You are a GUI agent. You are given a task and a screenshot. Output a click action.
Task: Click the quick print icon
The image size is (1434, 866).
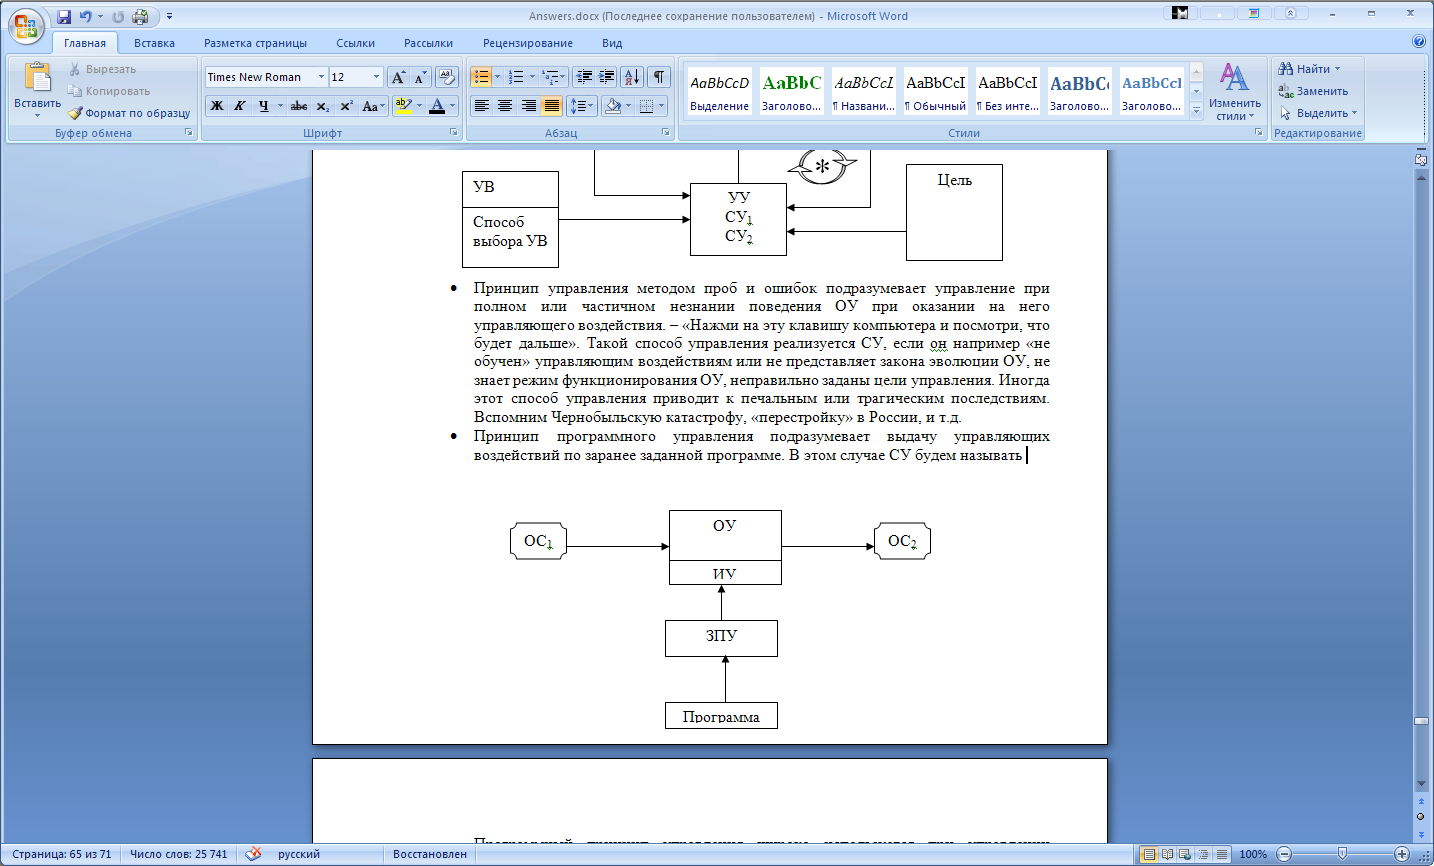click(x=141, y=16)
